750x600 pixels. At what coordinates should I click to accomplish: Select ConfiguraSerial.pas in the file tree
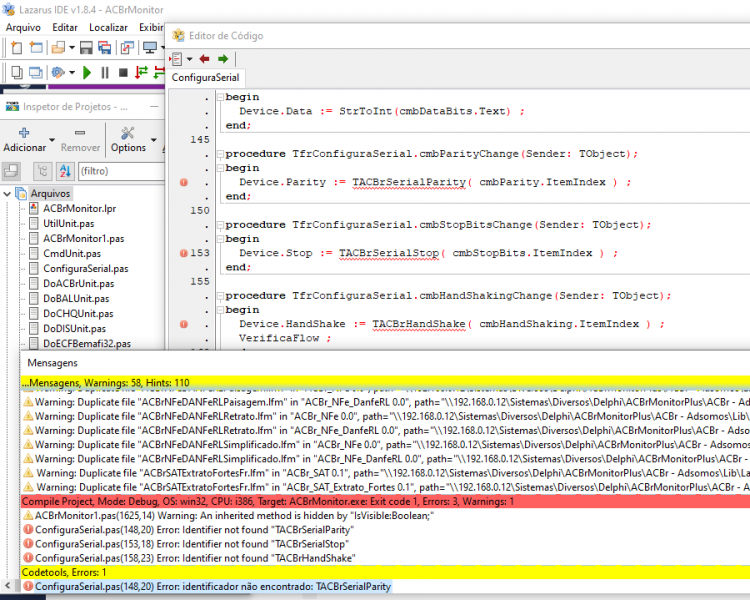[86, 268]
